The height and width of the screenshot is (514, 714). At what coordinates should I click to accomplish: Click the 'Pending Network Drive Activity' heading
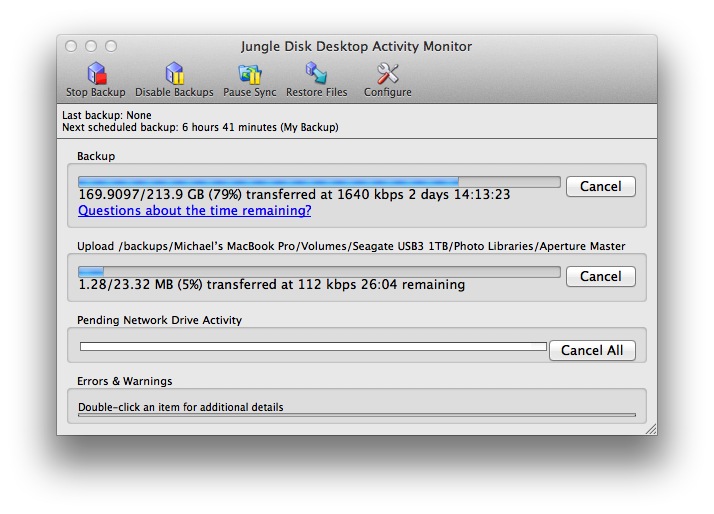pos(159,320)
